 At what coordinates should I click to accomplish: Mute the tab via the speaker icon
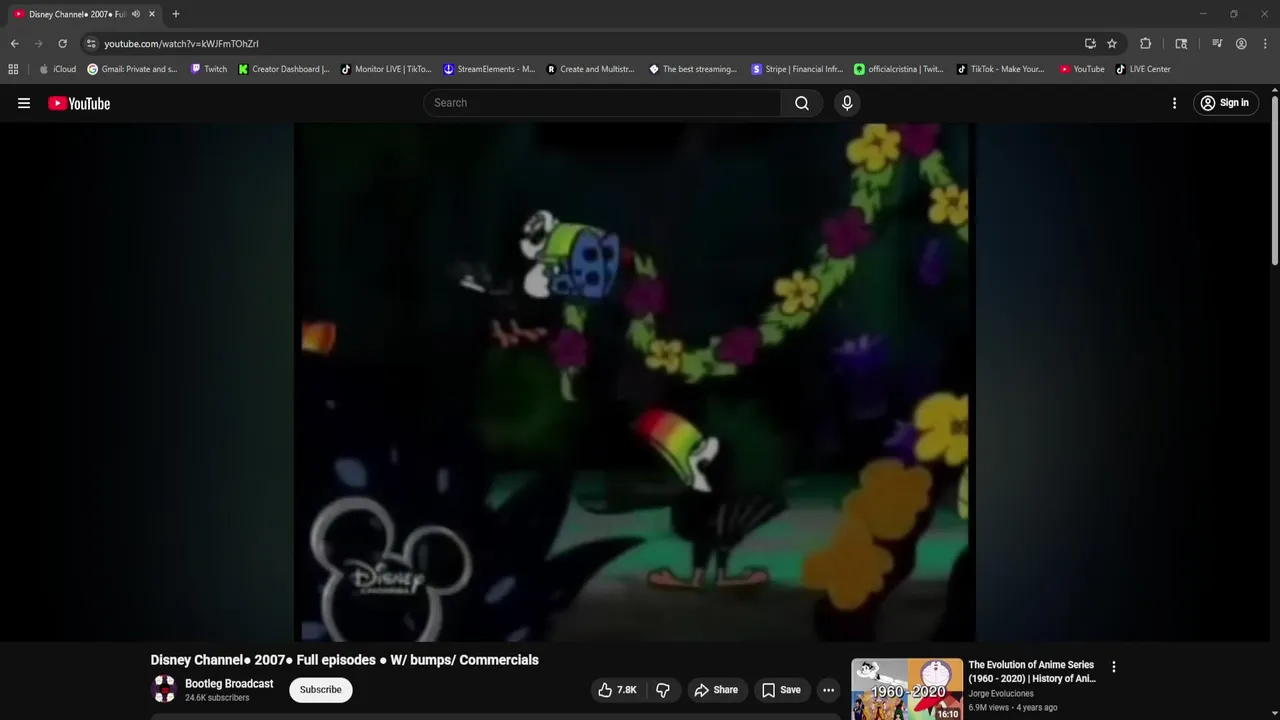[136, 14]
